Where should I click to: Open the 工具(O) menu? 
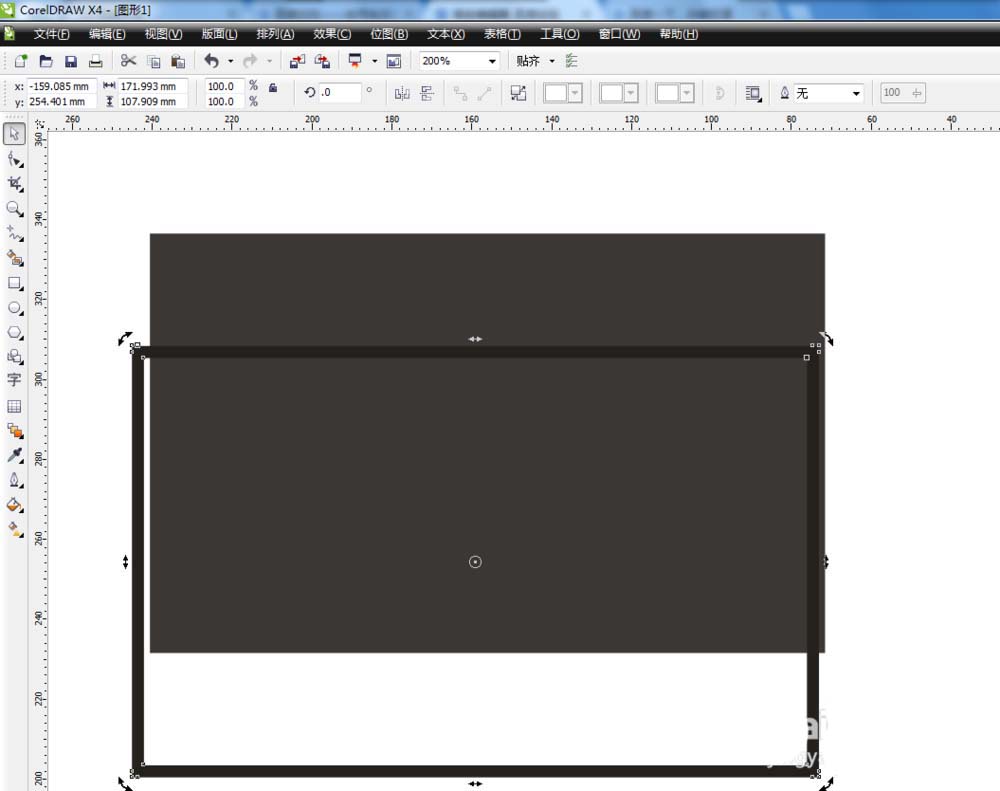(560, 34)
